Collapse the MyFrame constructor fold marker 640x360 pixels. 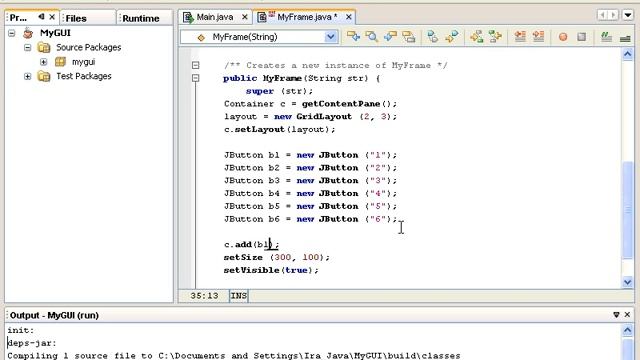coord(196,78)
